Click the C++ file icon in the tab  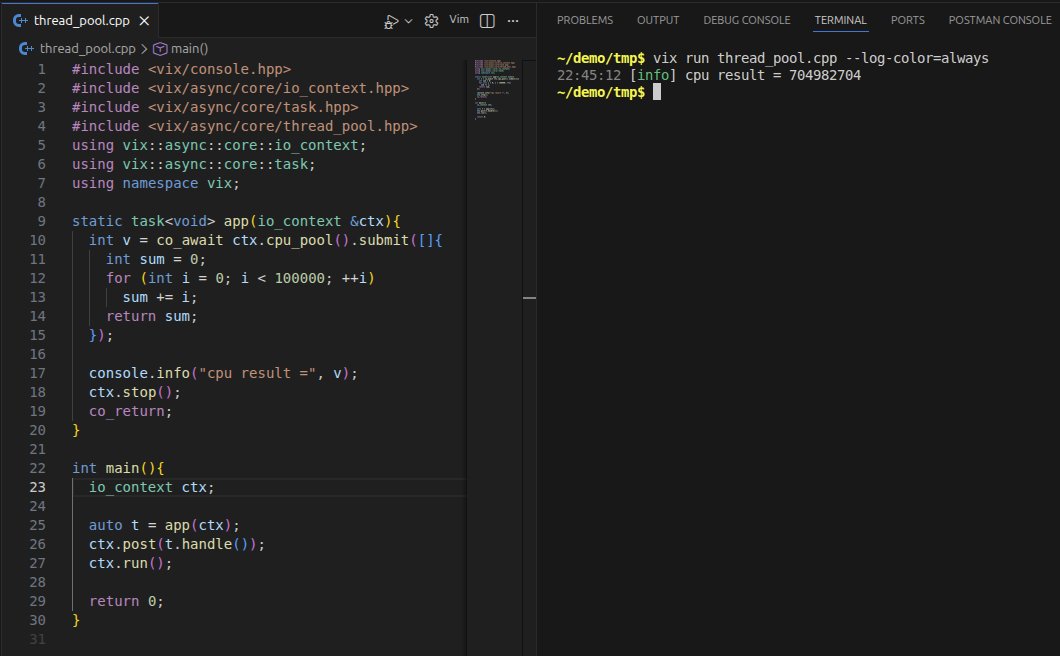[20, 20]
